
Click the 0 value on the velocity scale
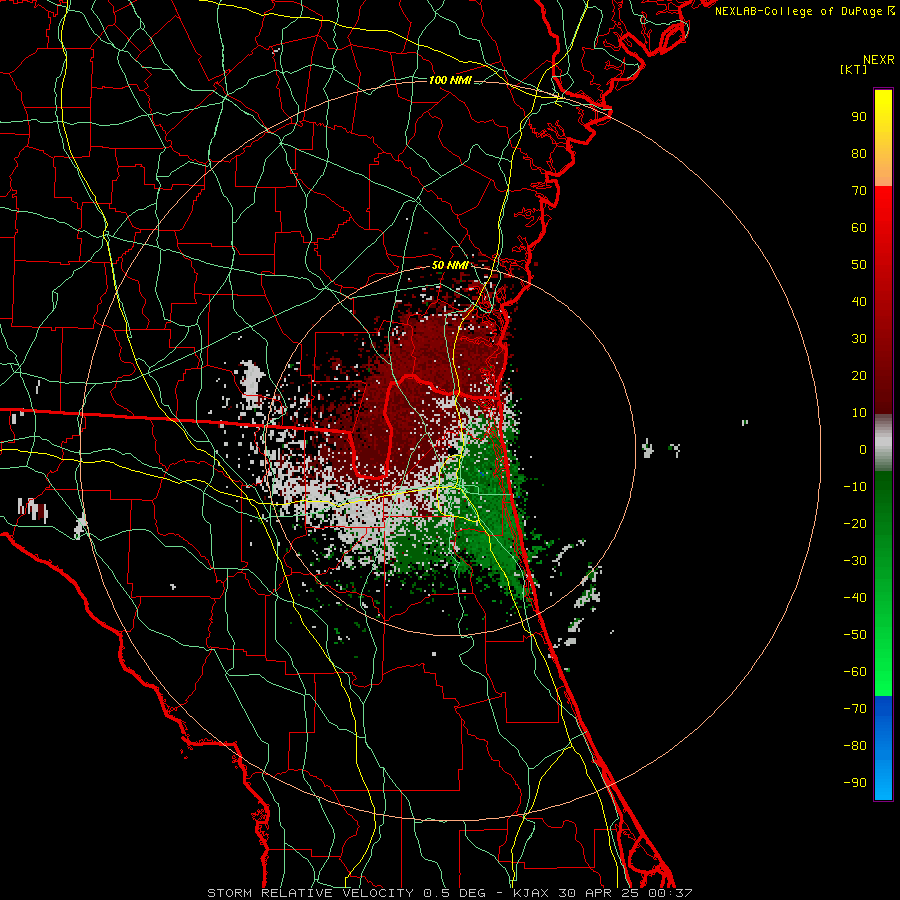click(x=863, y=450)
